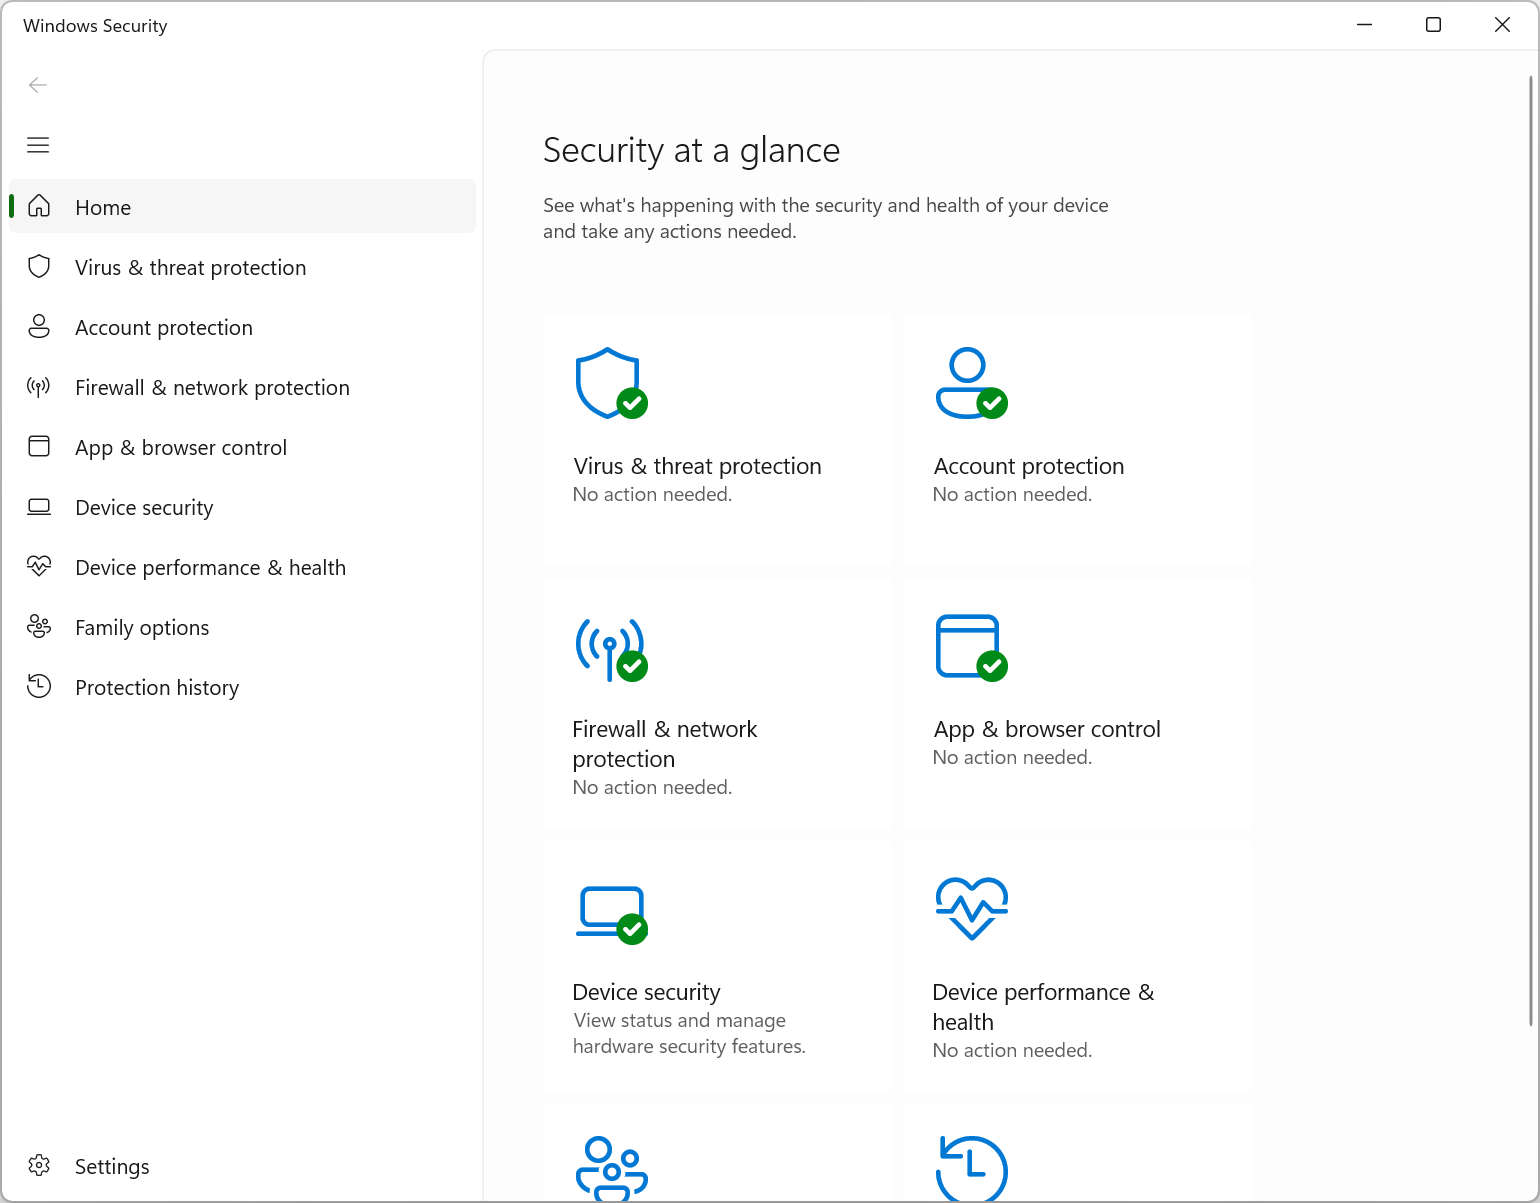Viewport: 1540px width, 1203px height.
Task: Go to Account protection in sidebar
Action: coord(242,327)
